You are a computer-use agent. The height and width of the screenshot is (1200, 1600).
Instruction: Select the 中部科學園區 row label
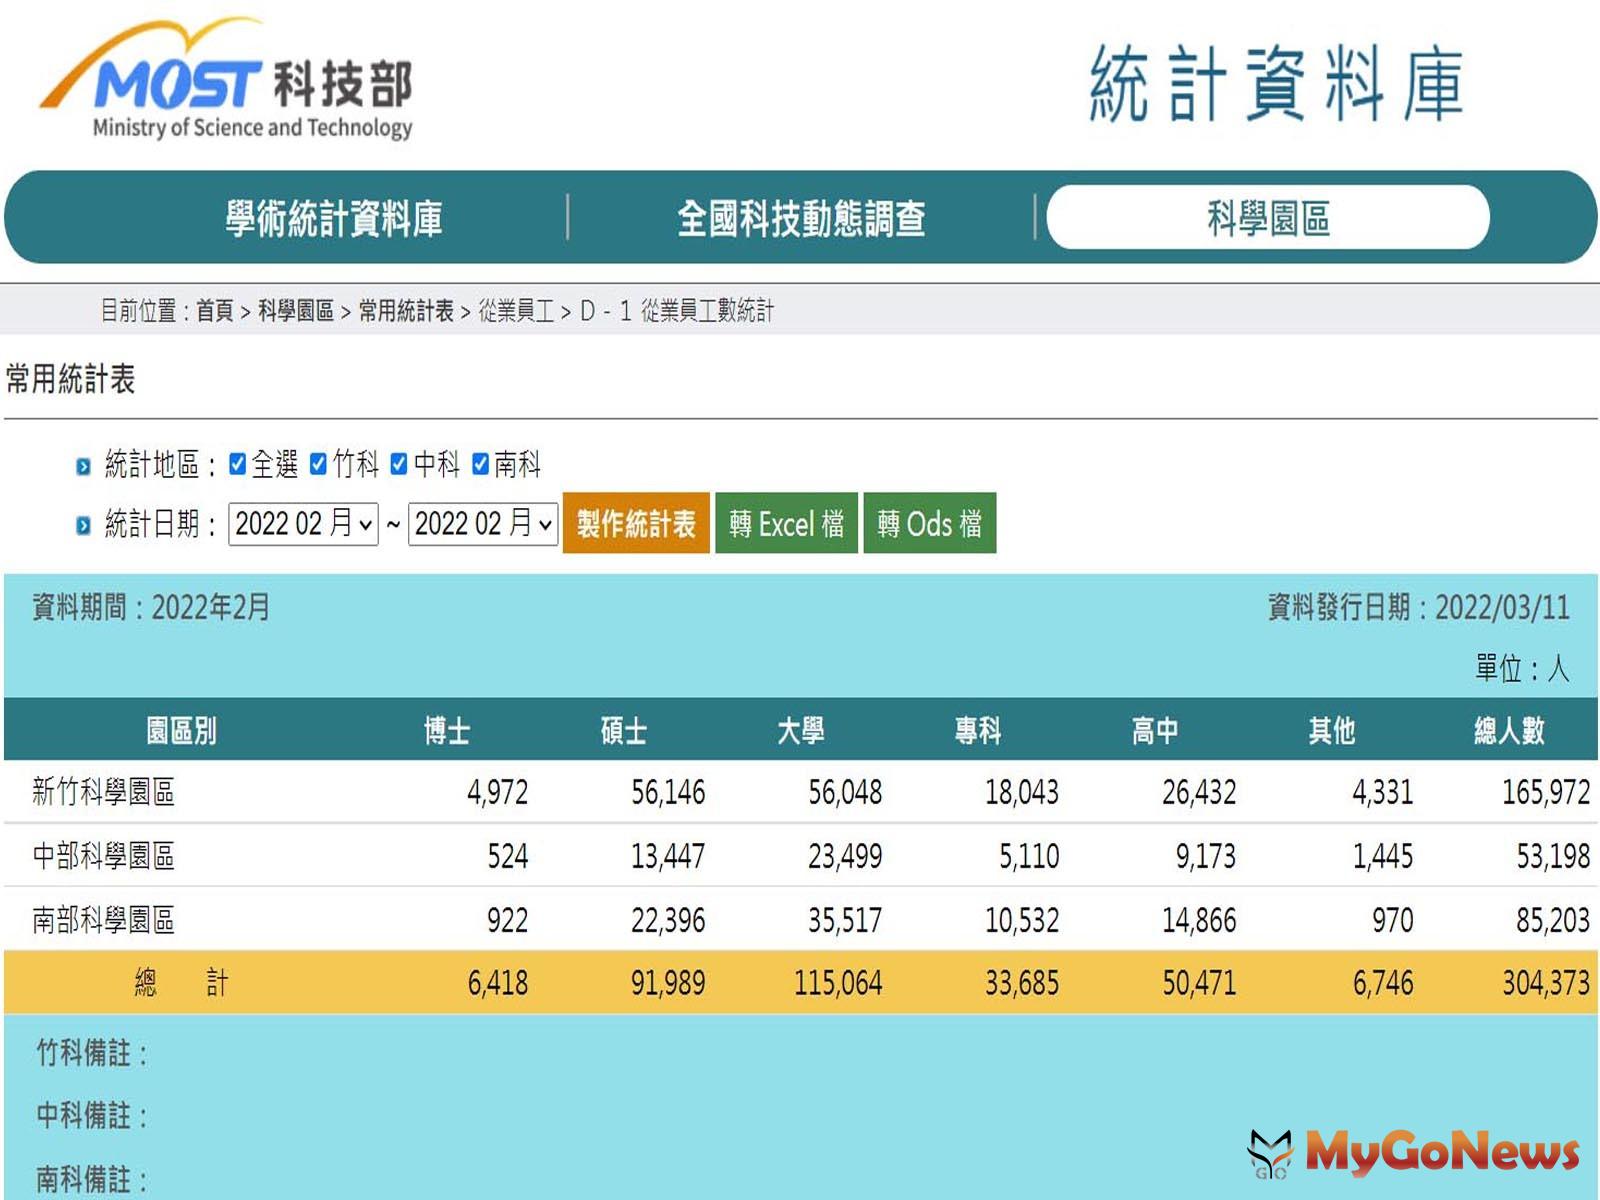pos(104,856)
